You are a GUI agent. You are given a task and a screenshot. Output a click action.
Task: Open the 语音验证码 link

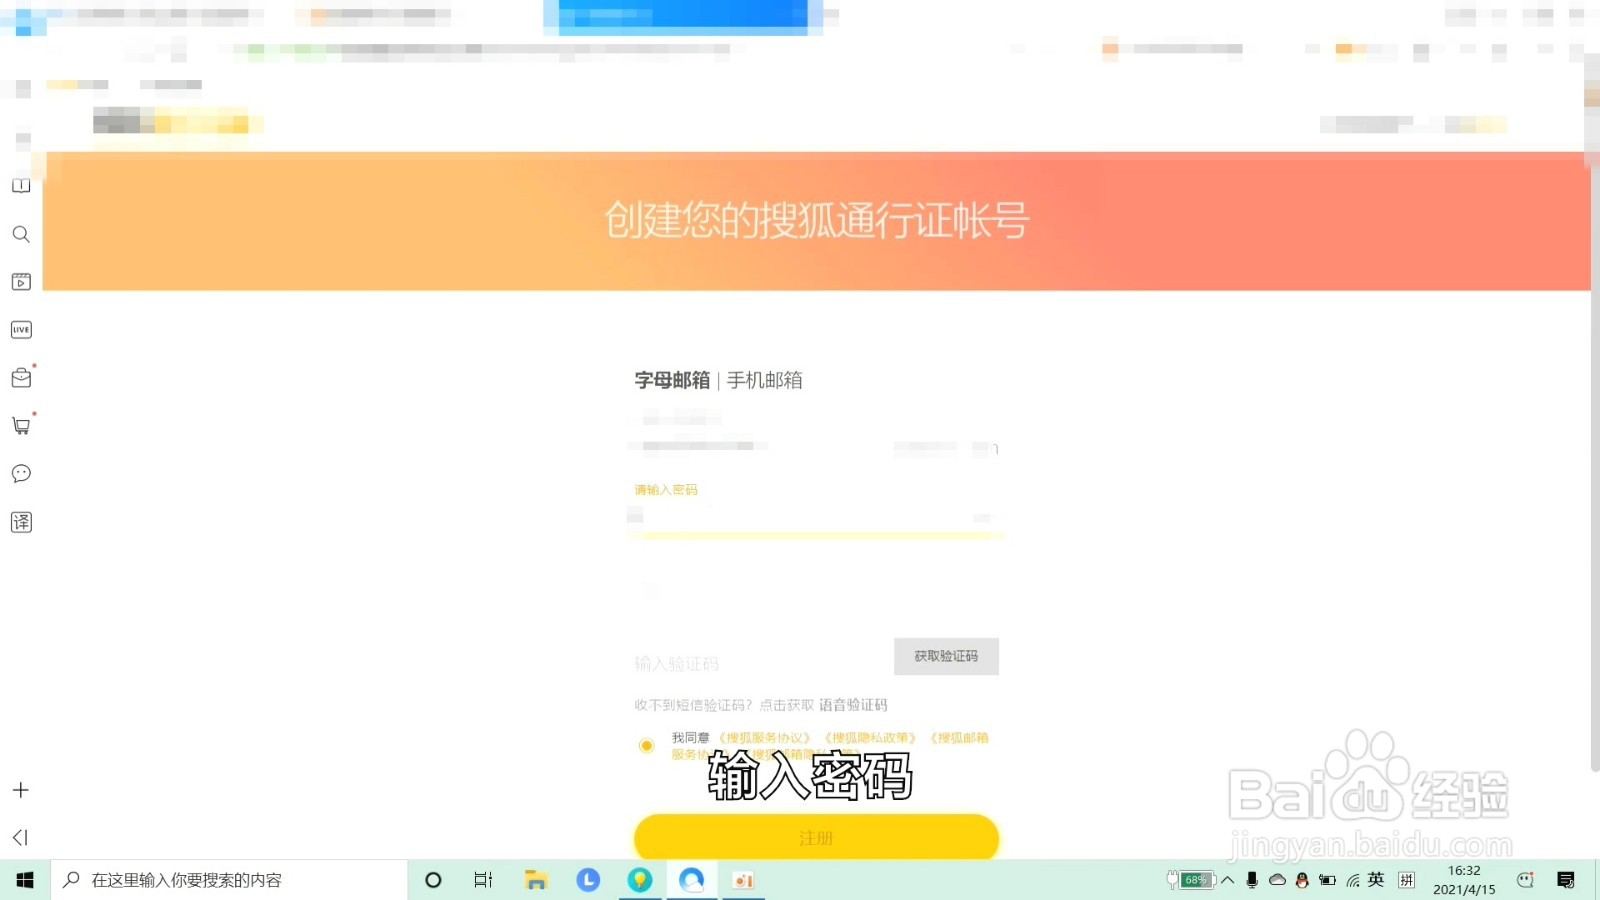tap(851, 705)
